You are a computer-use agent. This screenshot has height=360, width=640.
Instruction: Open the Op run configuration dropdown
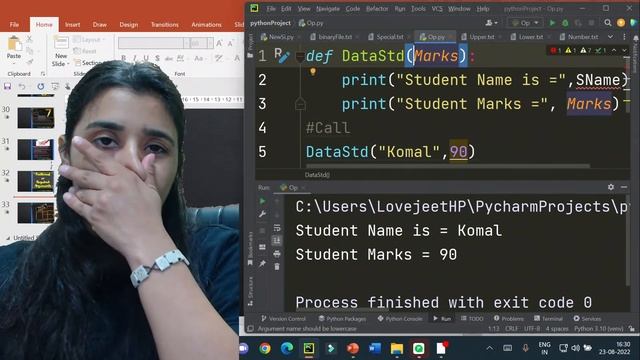pos(525,23)
